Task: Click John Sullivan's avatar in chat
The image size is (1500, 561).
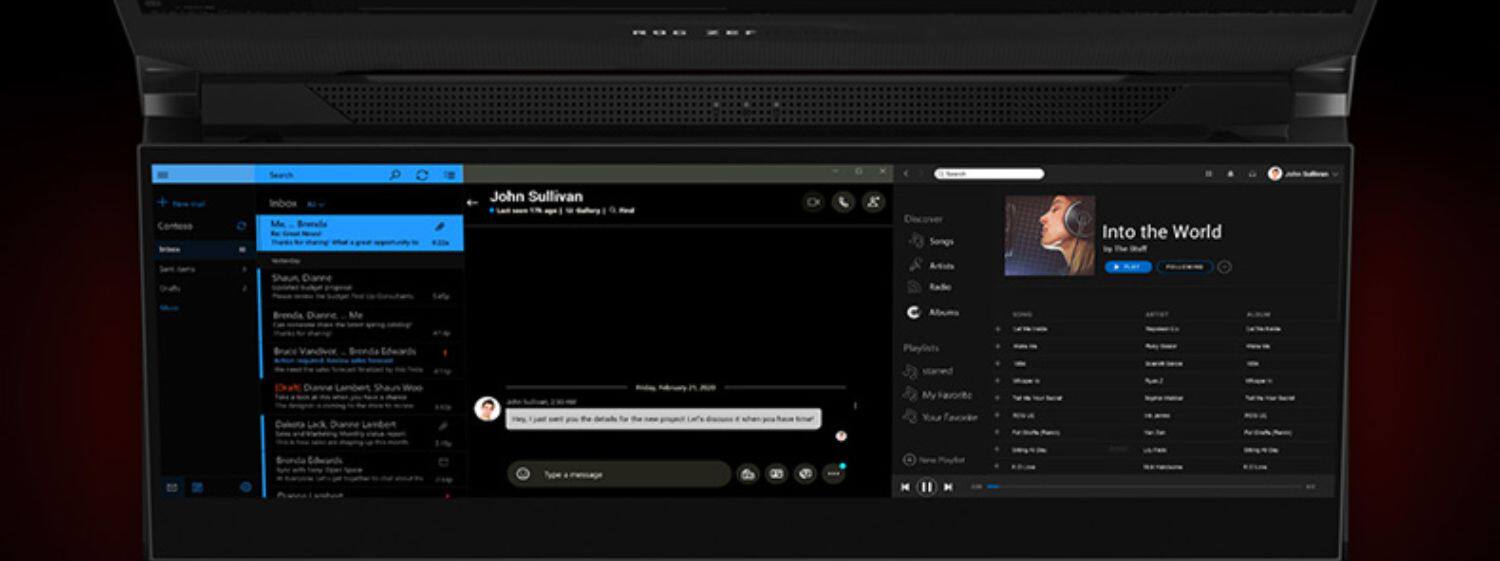Action: tap(487, 409)
